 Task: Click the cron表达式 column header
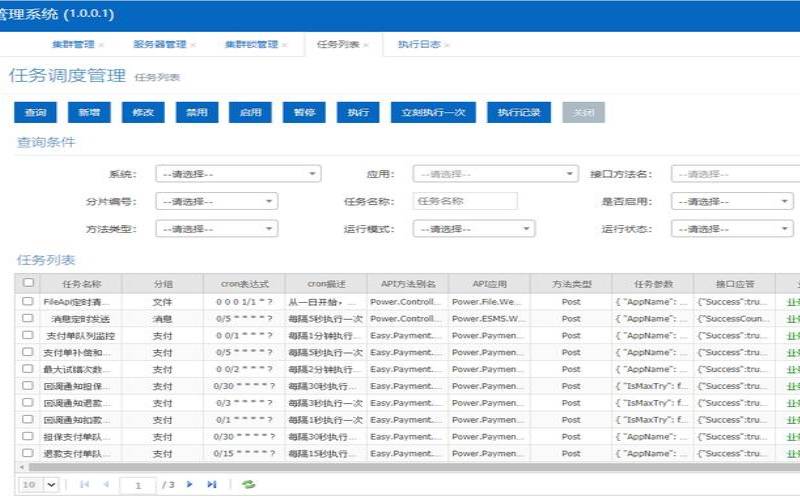click(x=244, y=284)
